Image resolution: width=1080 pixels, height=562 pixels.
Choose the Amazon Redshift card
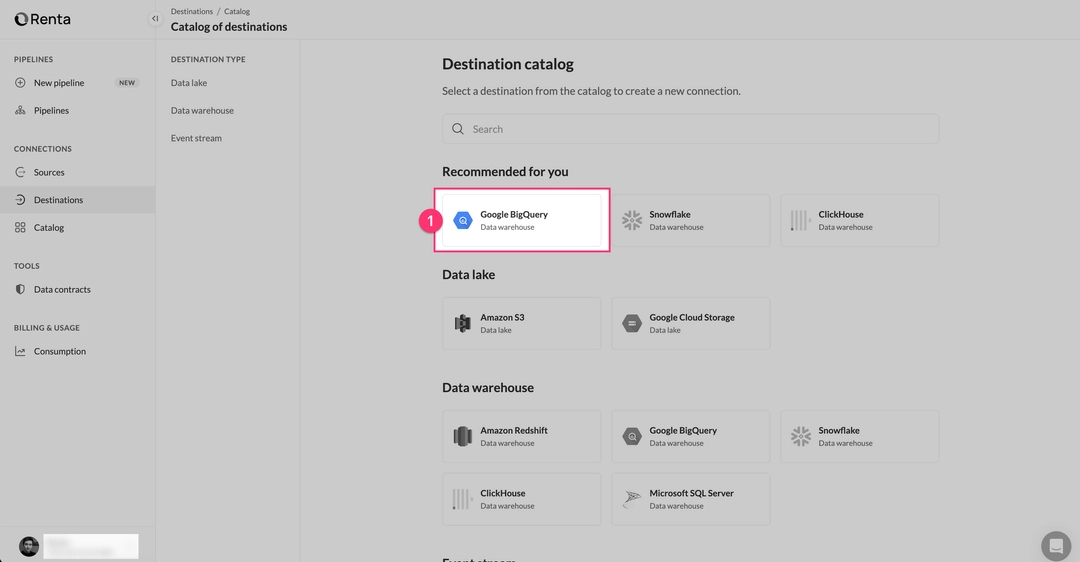521,436
